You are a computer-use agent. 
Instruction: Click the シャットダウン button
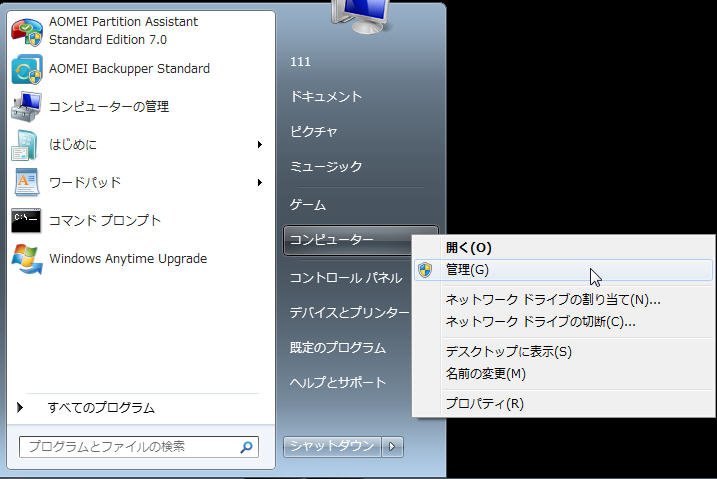click(x=332, y=447)
